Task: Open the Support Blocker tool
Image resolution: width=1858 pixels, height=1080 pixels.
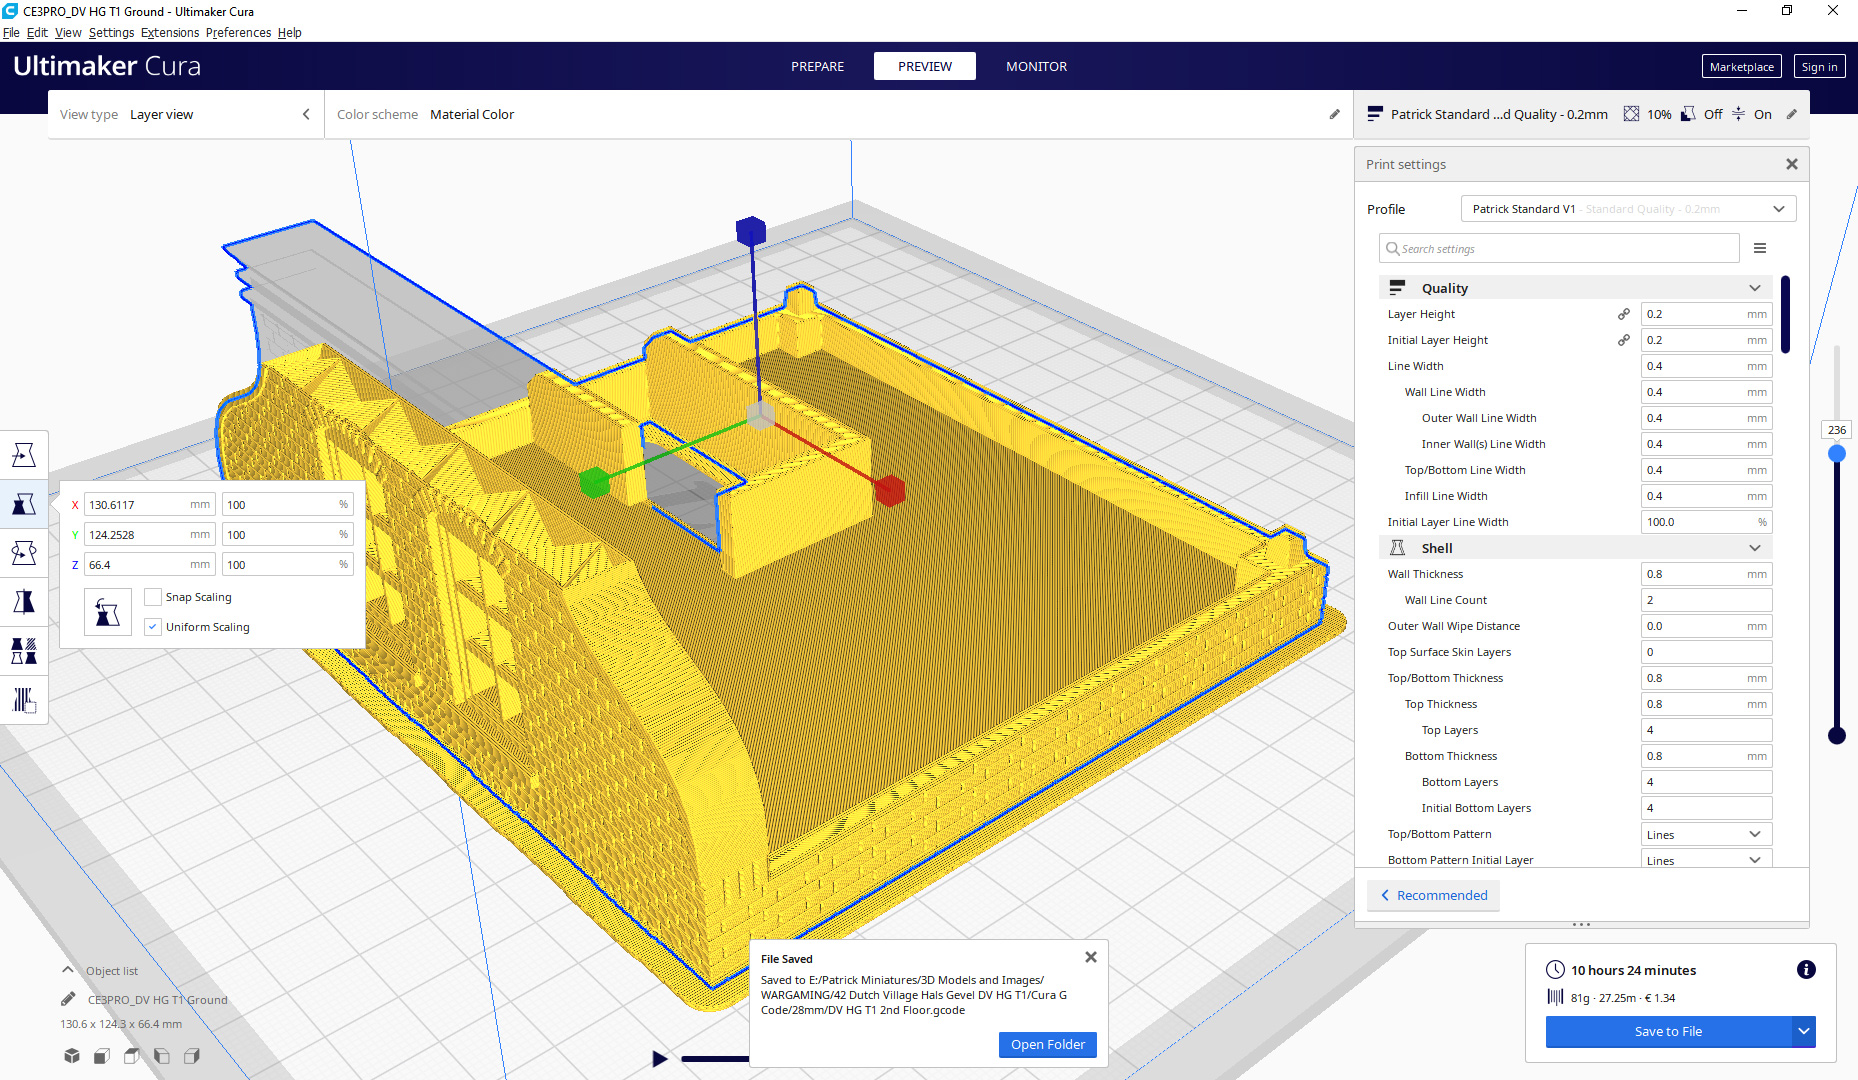Action: [x=24, y=700]
